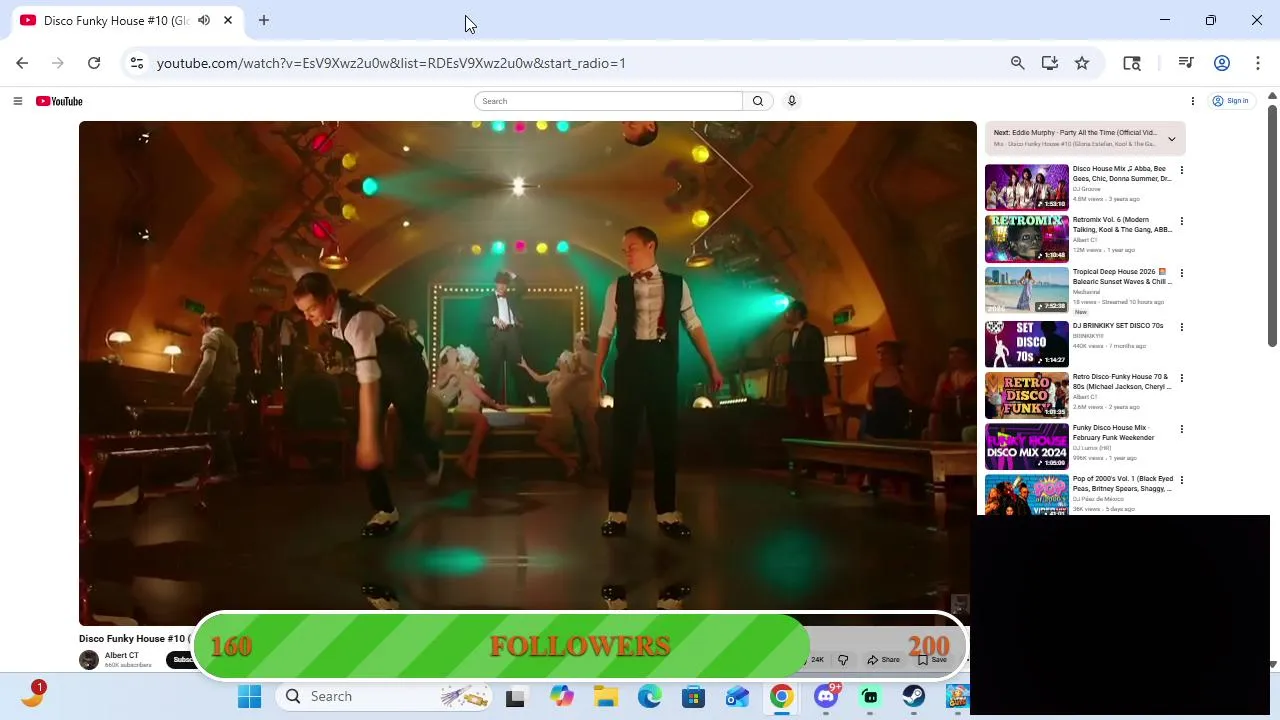Bookmark this page with the star

[1081, 63]
